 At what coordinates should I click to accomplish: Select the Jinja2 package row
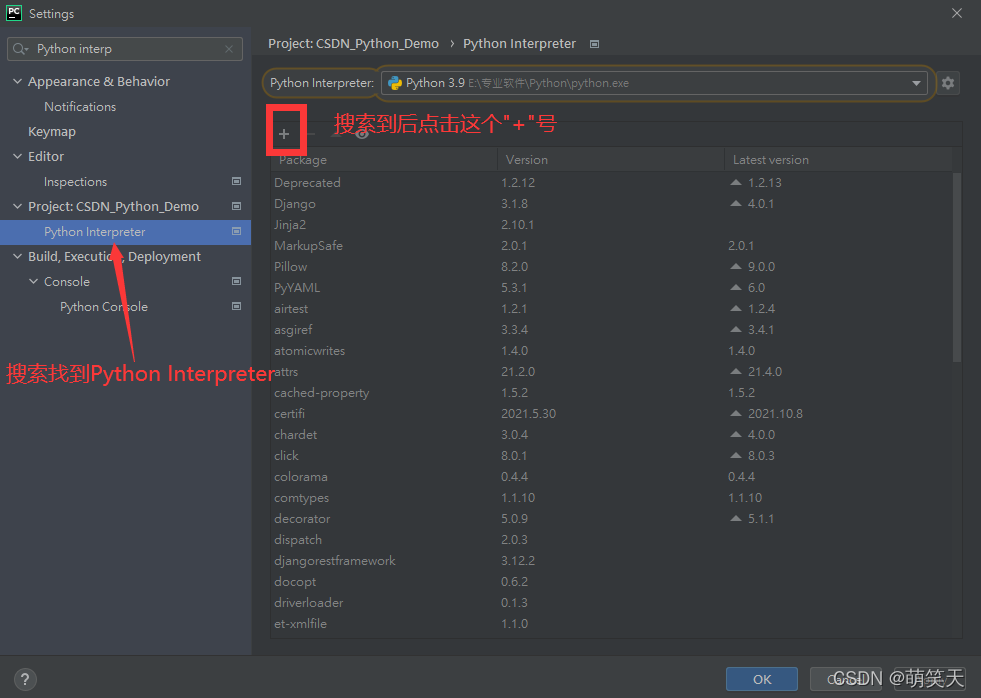point(612,225)
